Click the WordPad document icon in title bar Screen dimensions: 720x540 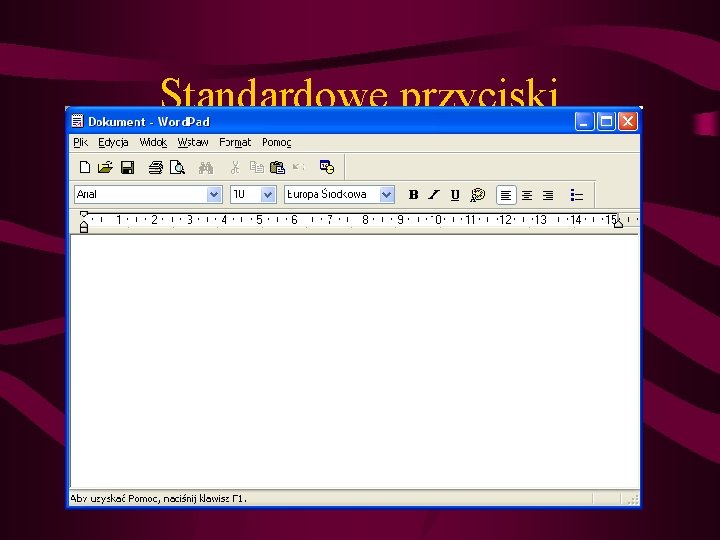point(78,121)
